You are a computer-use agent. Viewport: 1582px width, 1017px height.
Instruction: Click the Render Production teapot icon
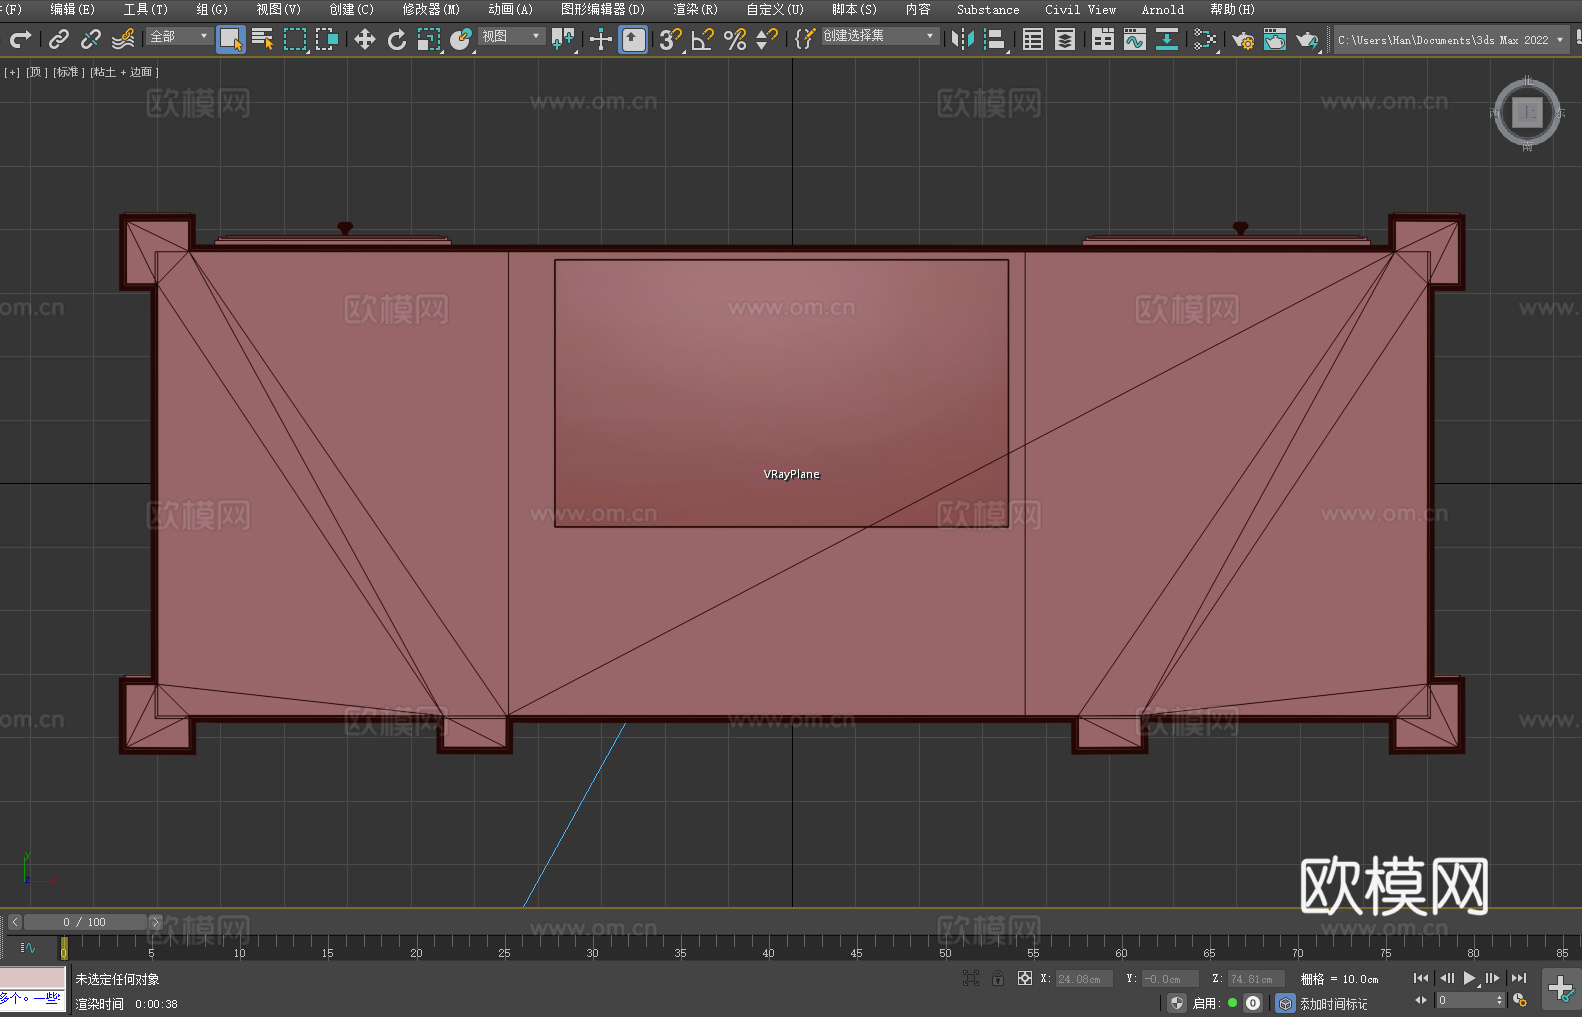click(1307, 39)
